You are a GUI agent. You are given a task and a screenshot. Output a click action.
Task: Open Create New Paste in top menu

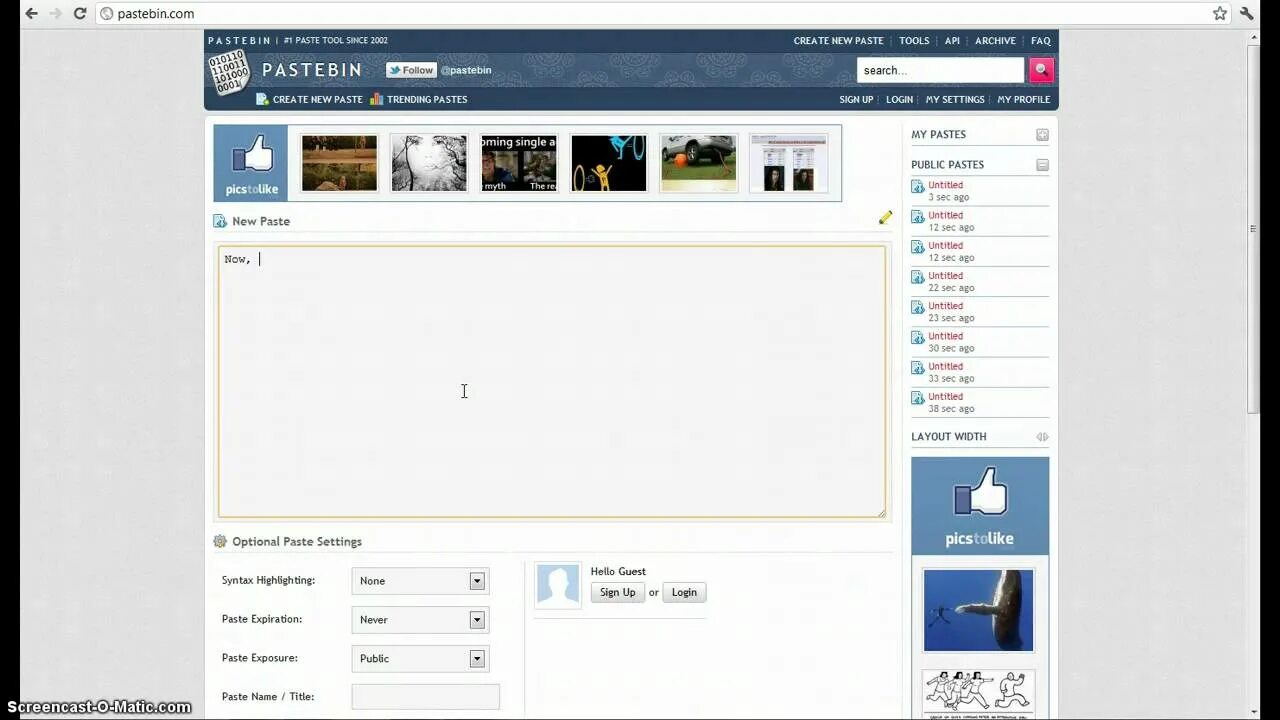[x=838, y=41]
